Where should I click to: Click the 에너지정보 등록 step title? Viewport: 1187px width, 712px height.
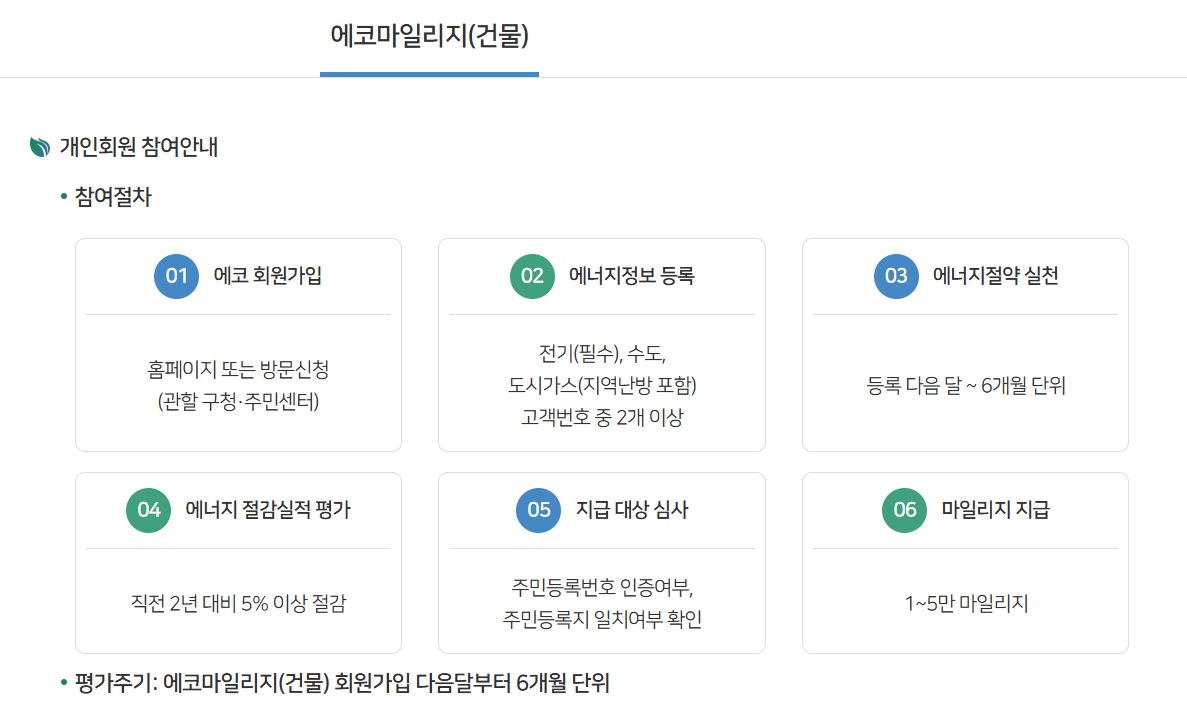(x=631, y=276)
